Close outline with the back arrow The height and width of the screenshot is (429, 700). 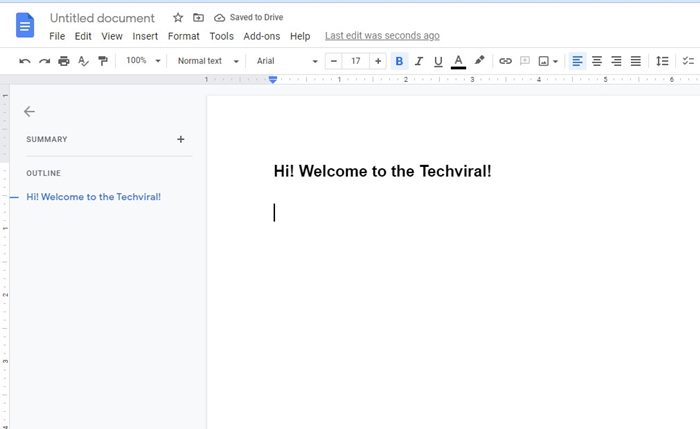pyautogui.click(x=29, y=112)
